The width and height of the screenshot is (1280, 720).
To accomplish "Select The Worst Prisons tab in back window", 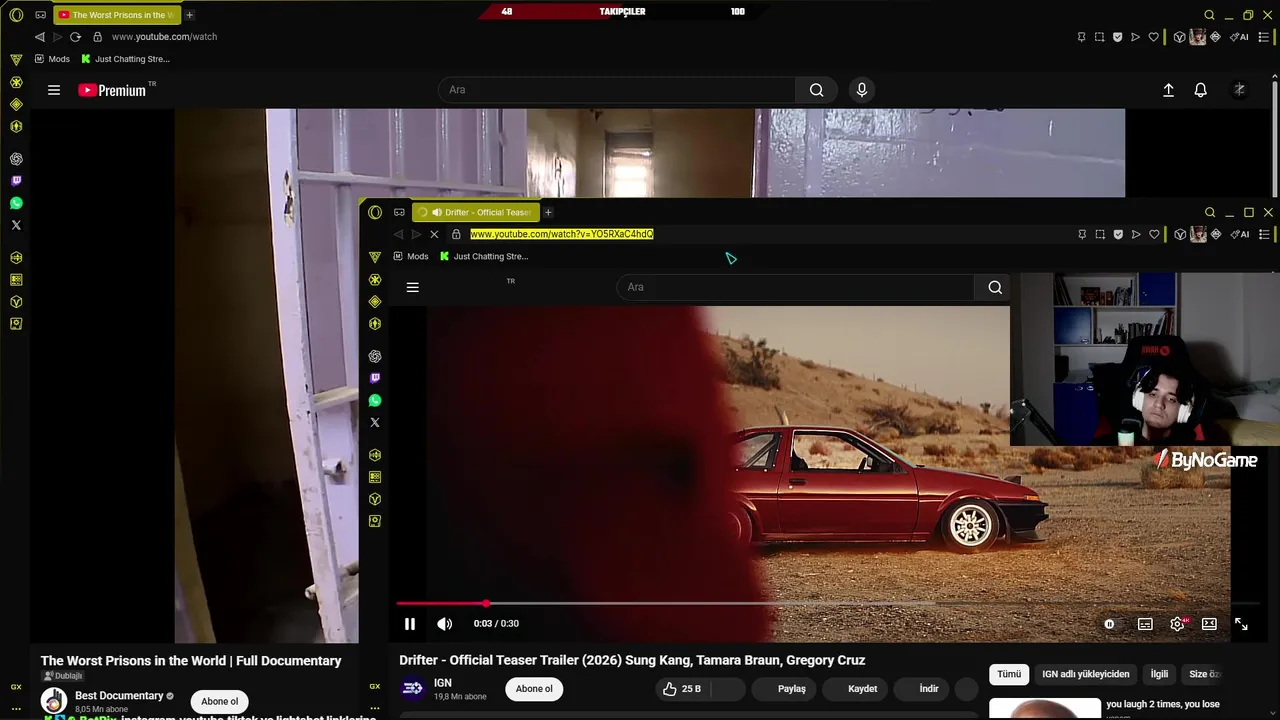I will [x=118, y=15].
